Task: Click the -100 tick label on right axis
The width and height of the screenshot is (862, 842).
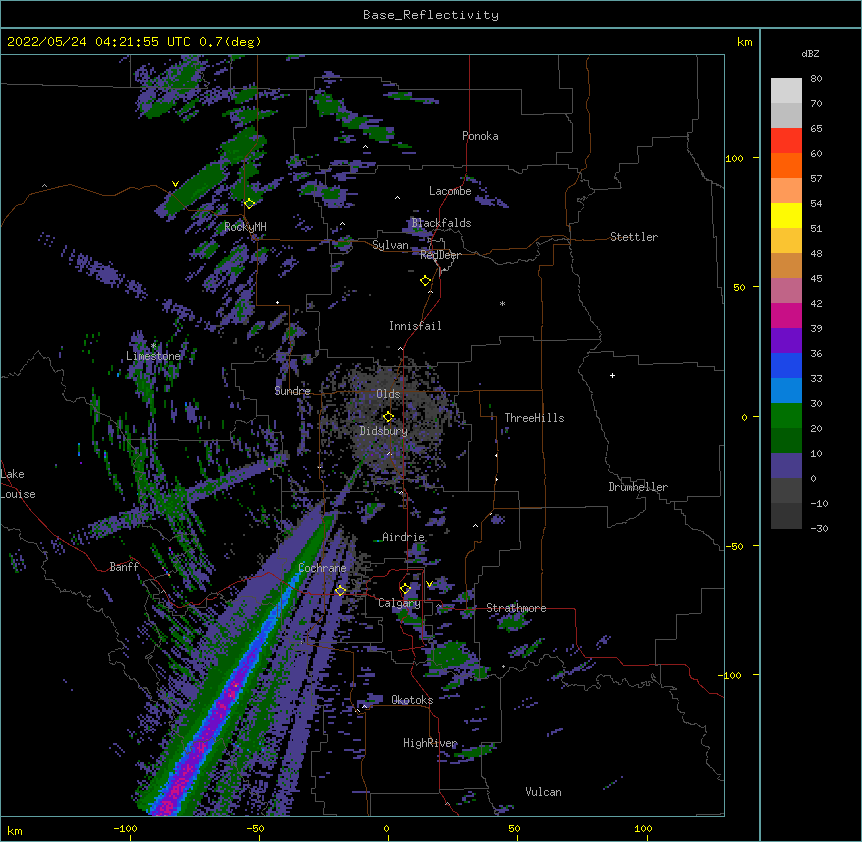Action: tap(731, 675)
